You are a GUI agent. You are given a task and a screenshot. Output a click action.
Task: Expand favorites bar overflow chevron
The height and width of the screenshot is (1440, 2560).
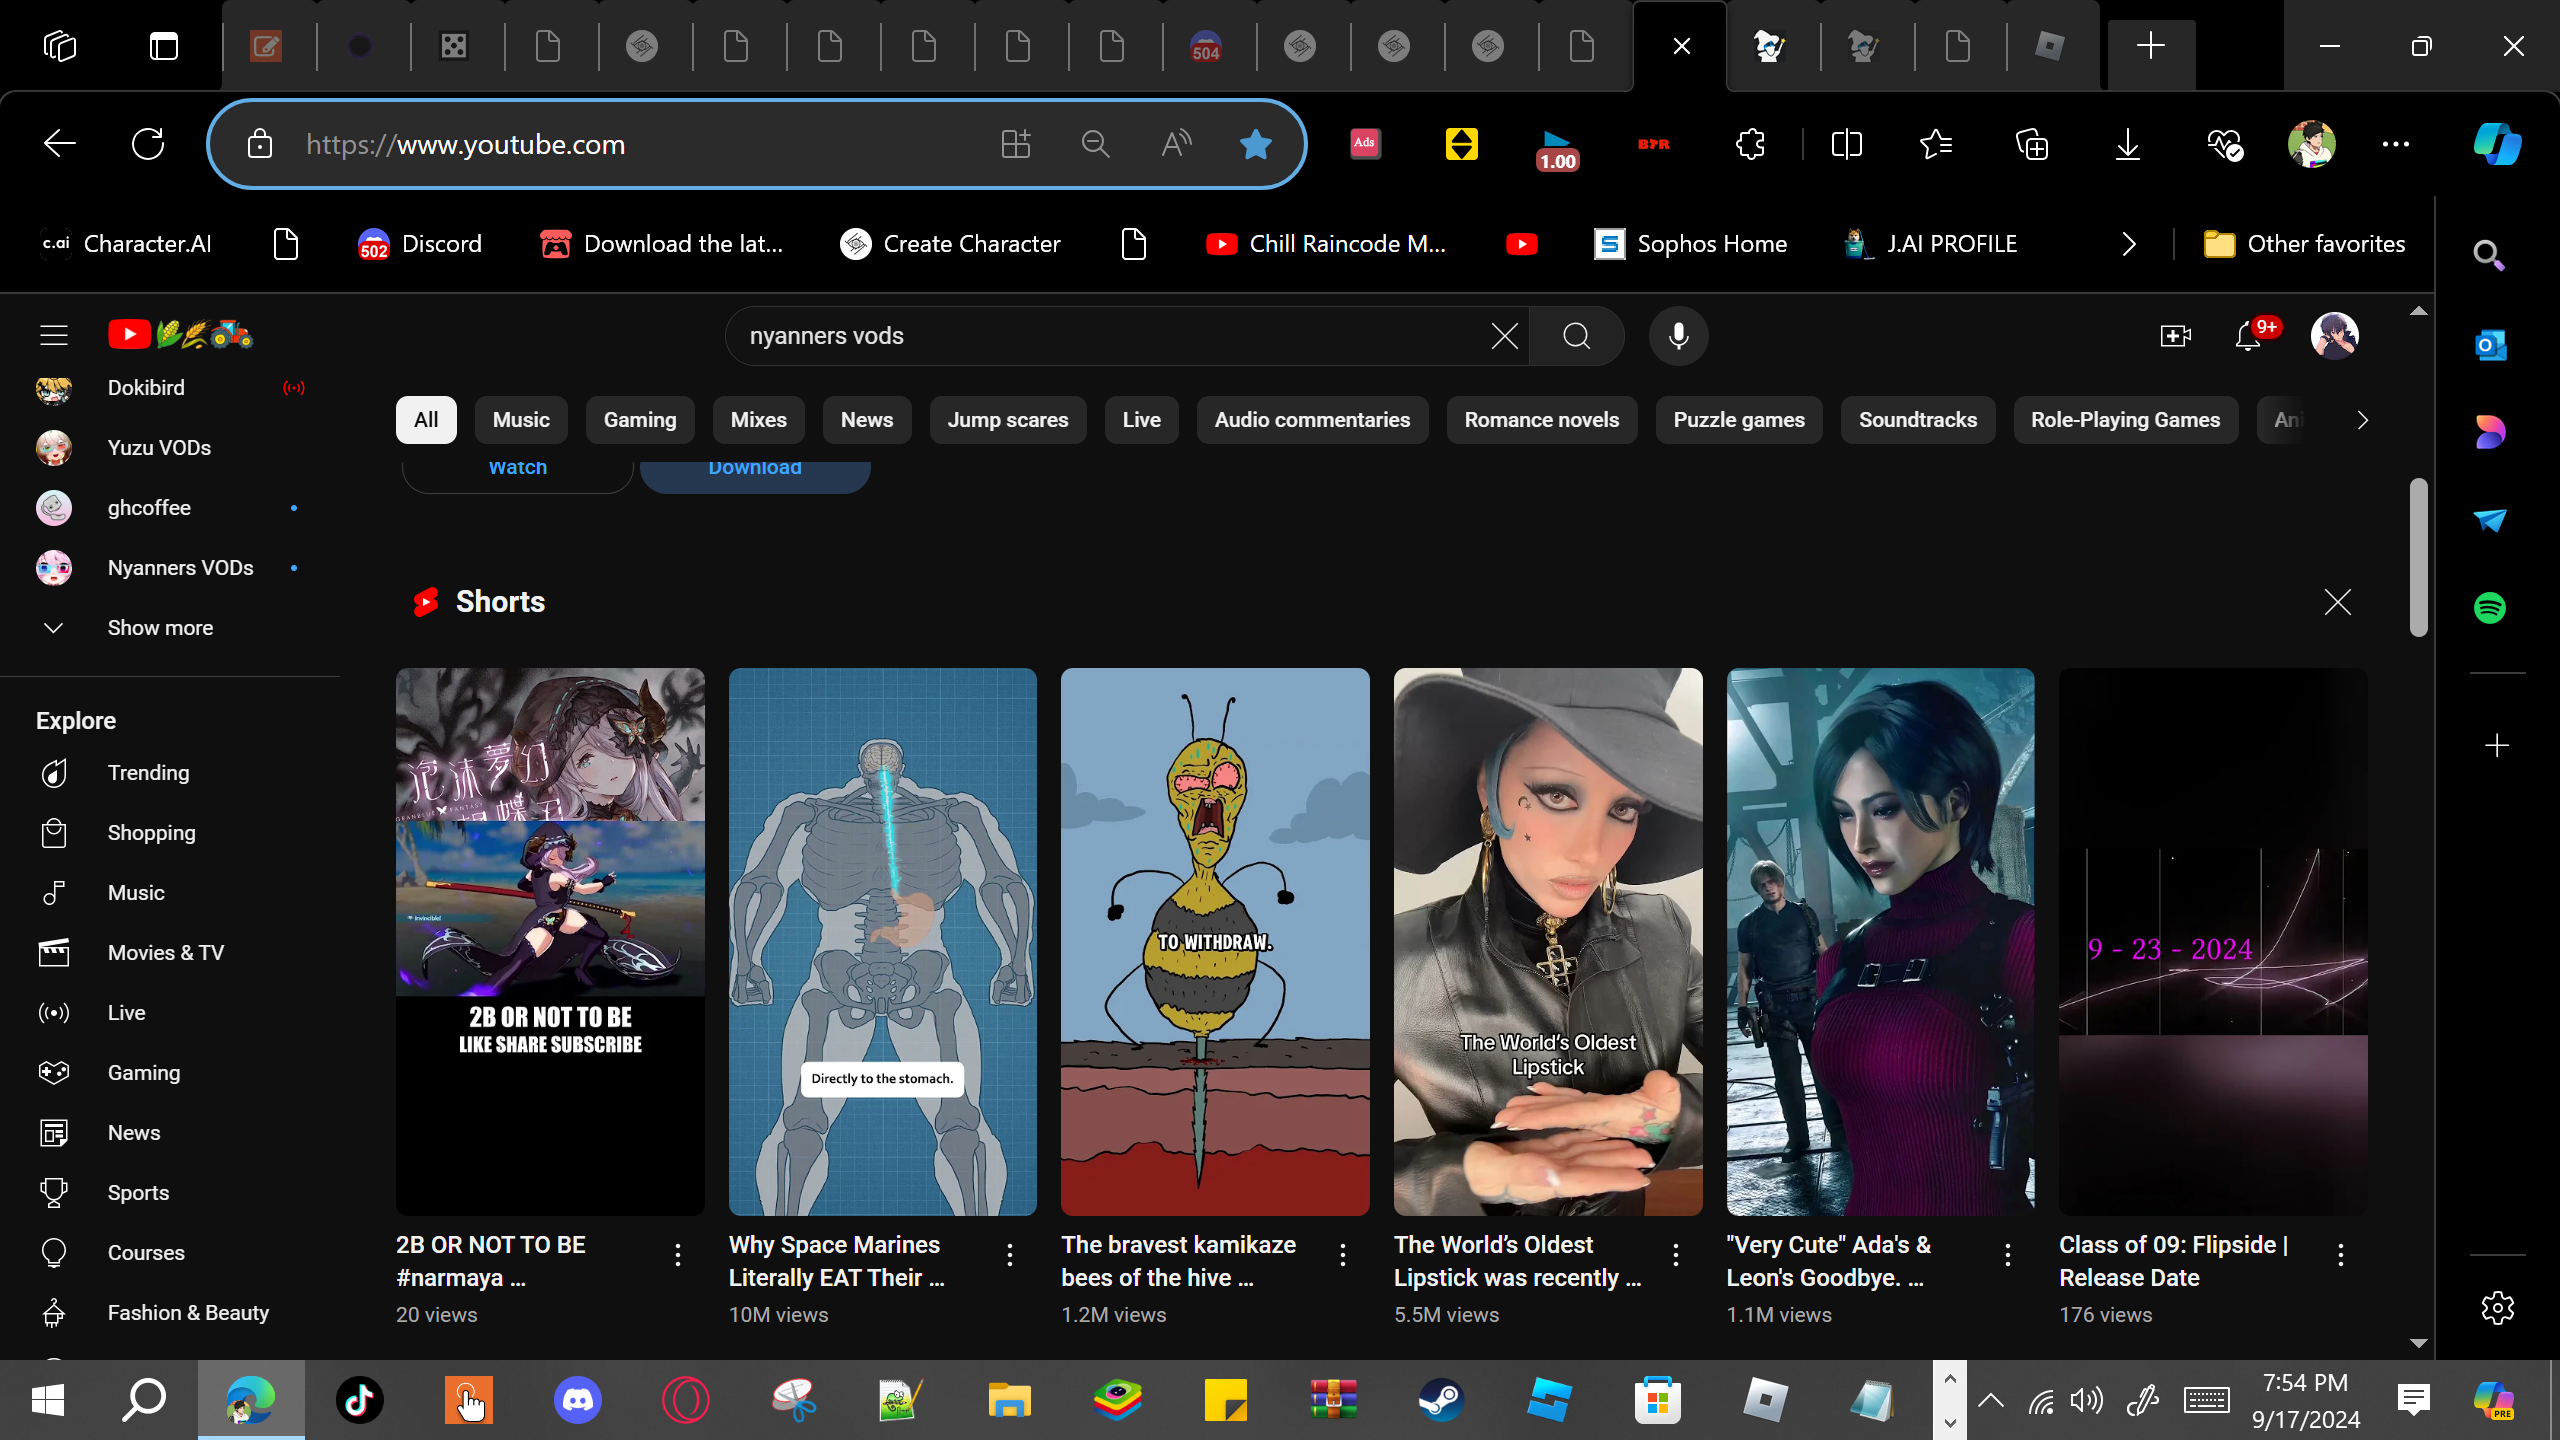(2128, 244)
